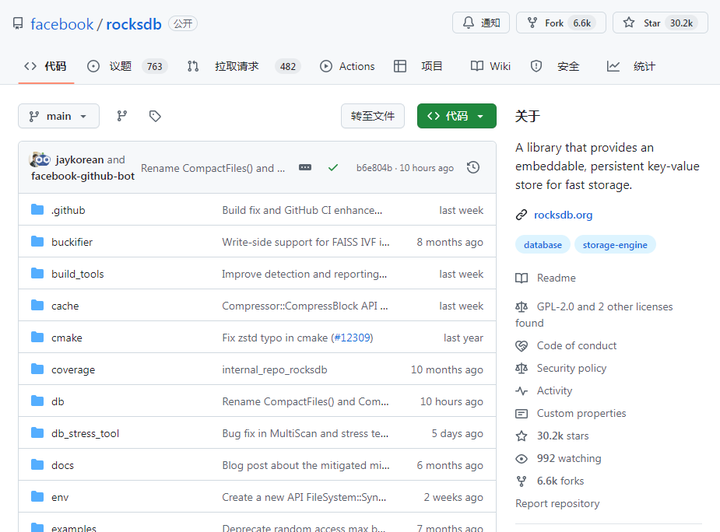
Task: Open the 拉取请求 pull requests tab
Action: [x=243, y=67]
